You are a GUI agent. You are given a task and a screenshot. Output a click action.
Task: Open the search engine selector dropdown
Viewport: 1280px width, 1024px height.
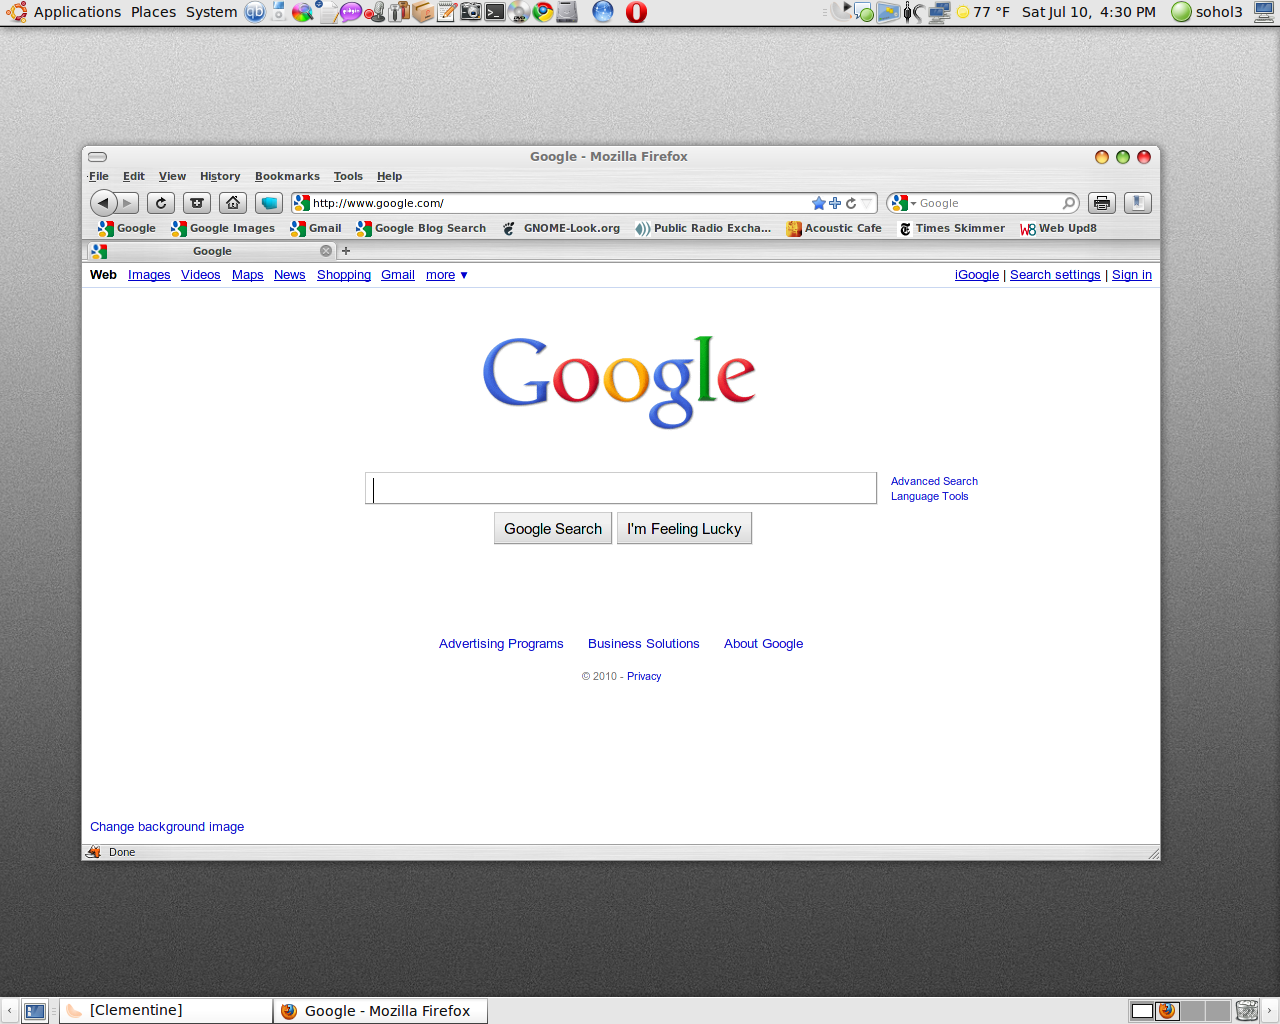pos(903,203)
